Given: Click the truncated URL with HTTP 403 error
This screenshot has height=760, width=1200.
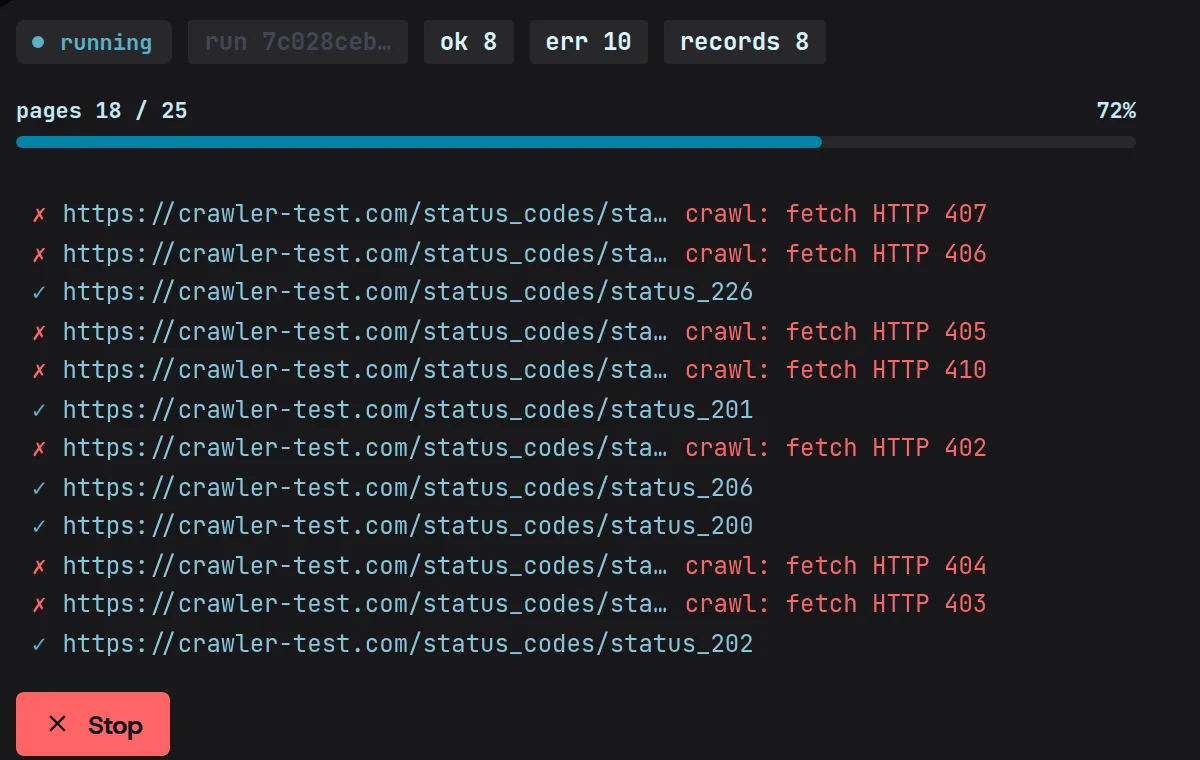Looking at the screenshot, I should [x=365, y=604].
